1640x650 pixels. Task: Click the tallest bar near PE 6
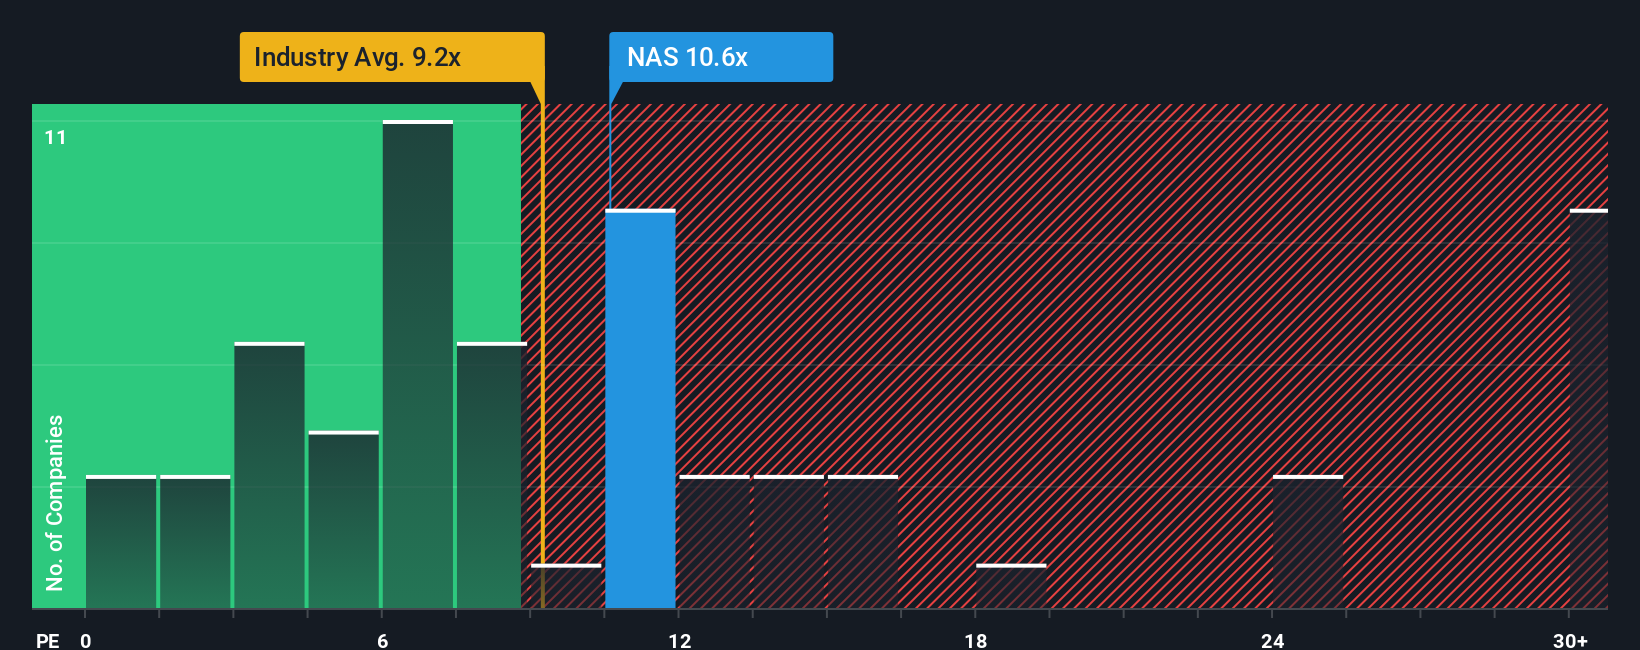(x=418, y=364)
